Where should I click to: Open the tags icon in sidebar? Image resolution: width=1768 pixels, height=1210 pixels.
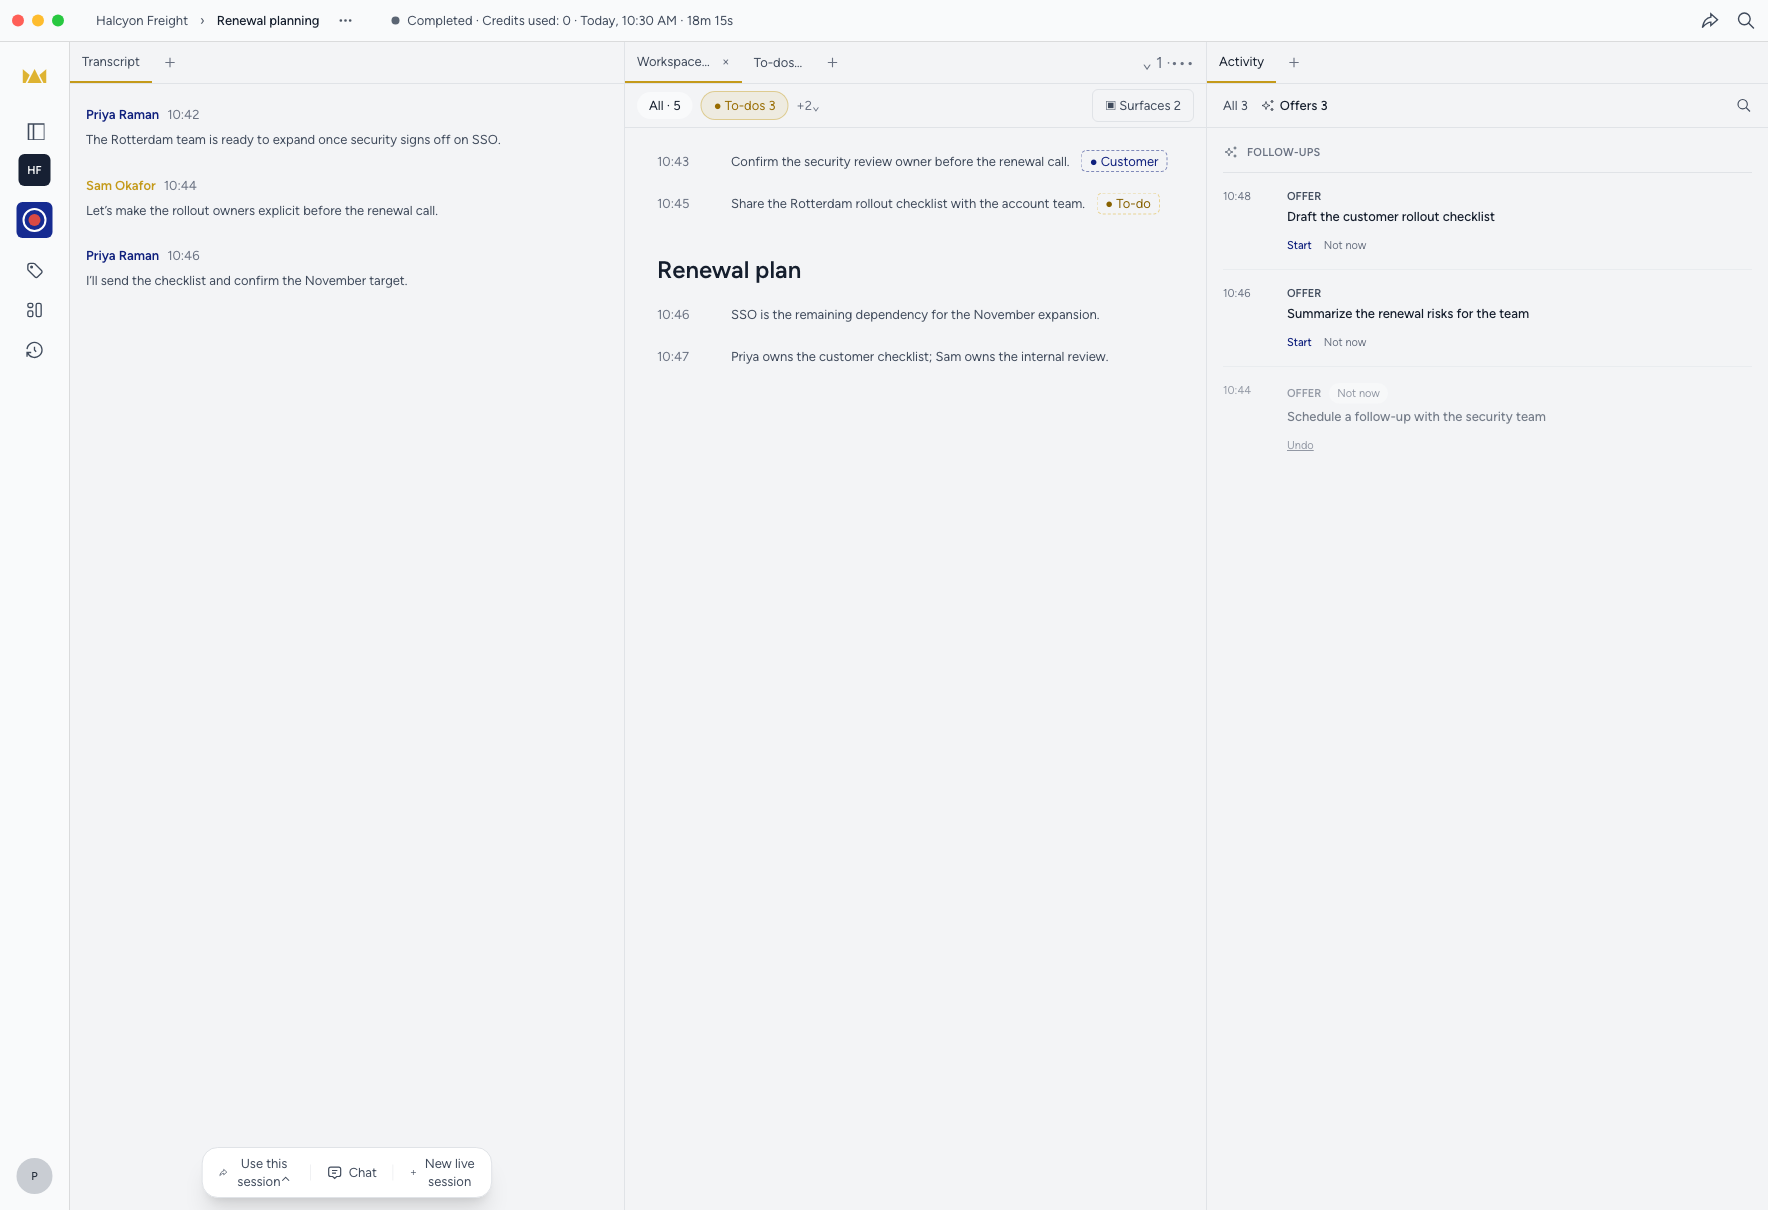pos(35,270)
